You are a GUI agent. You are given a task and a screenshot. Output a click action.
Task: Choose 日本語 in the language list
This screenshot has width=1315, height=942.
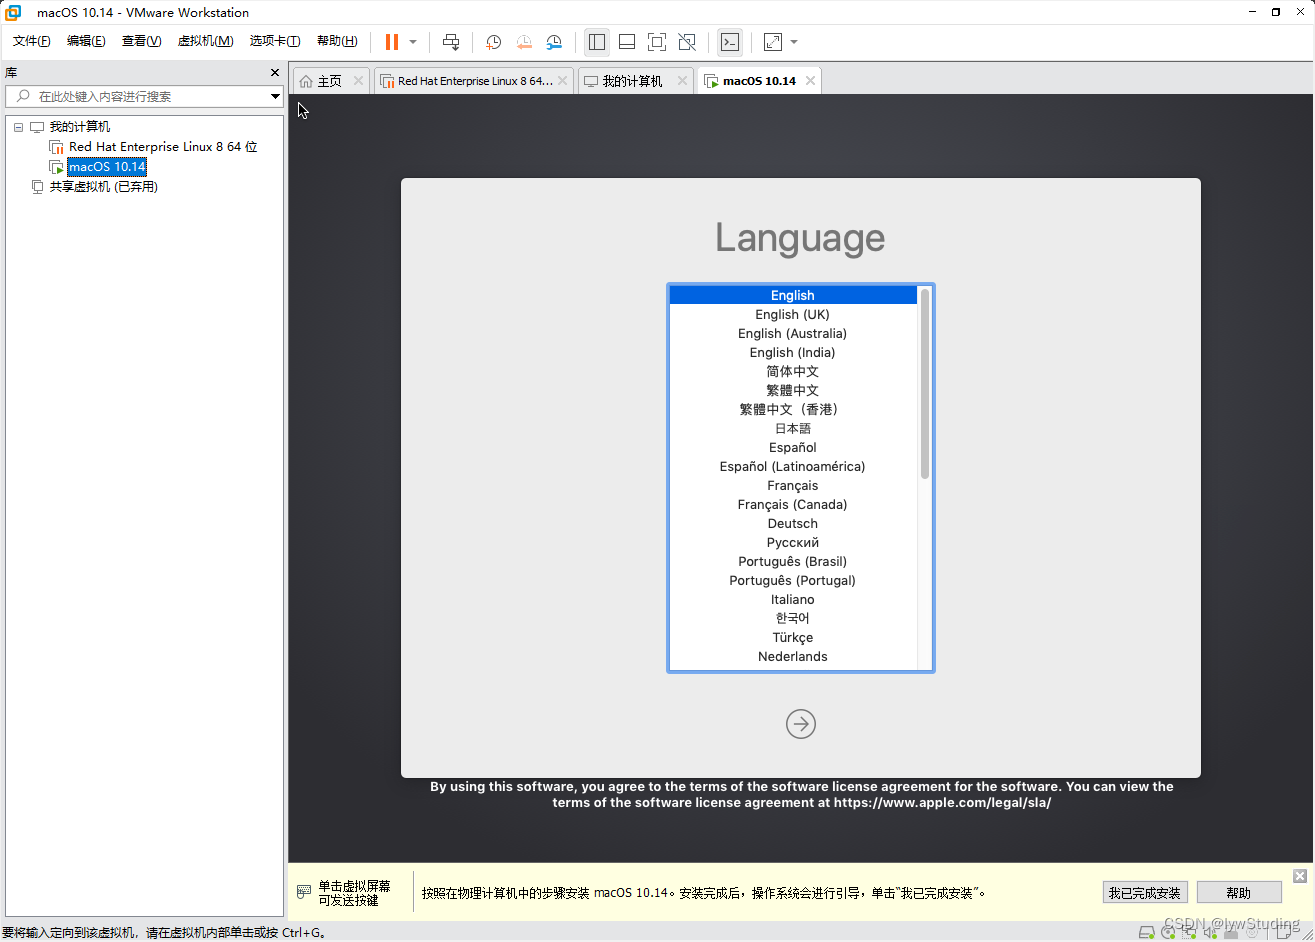[793, 428]
